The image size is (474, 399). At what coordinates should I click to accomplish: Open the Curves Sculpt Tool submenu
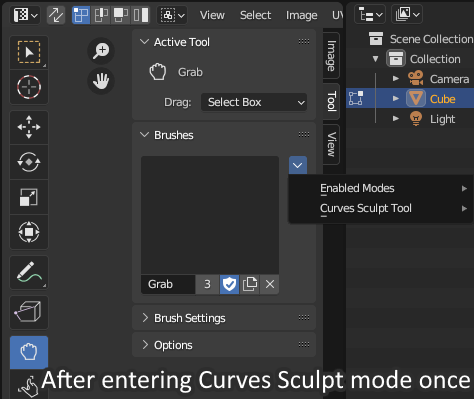(381, 208)
